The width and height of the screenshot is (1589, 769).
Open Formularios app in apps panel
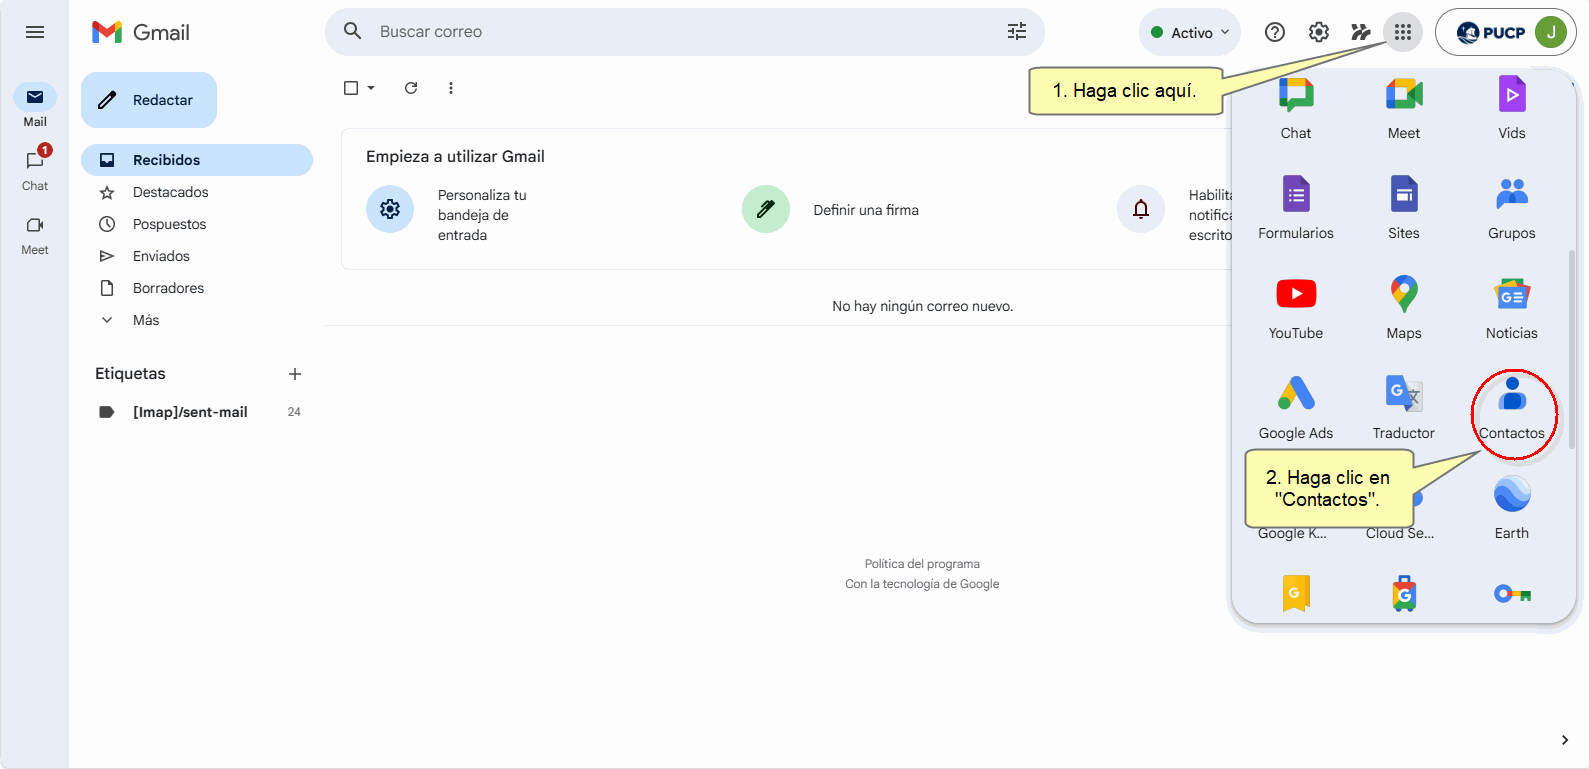click(x=1295, y=206)
